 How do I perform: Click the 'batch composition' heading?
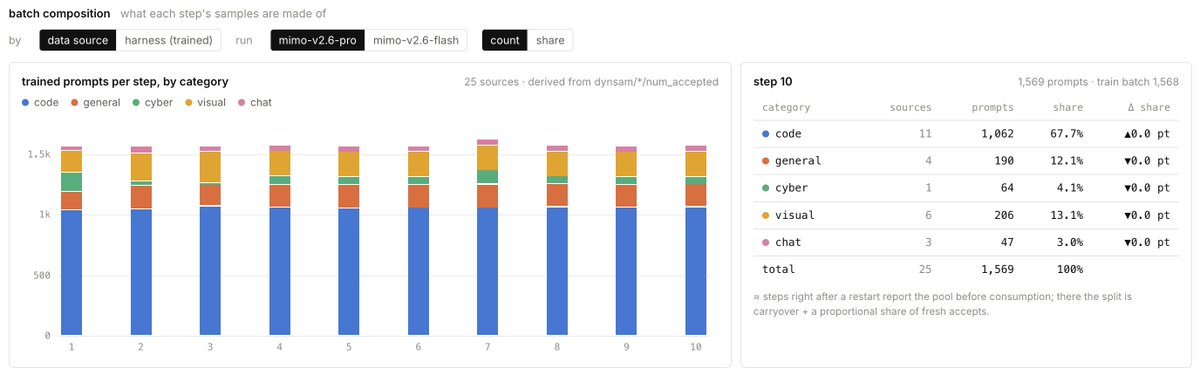(x=60, y=14)
